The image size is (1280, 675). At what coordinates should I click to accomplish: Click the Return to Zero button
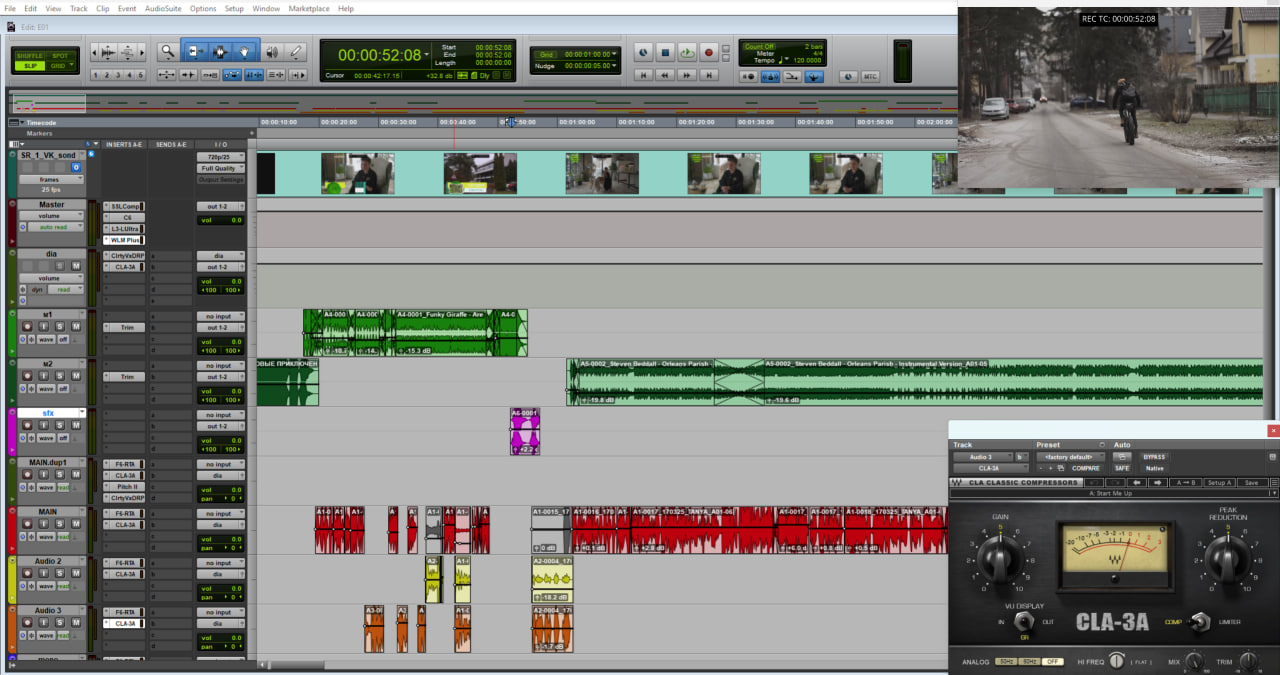point(643,75)
